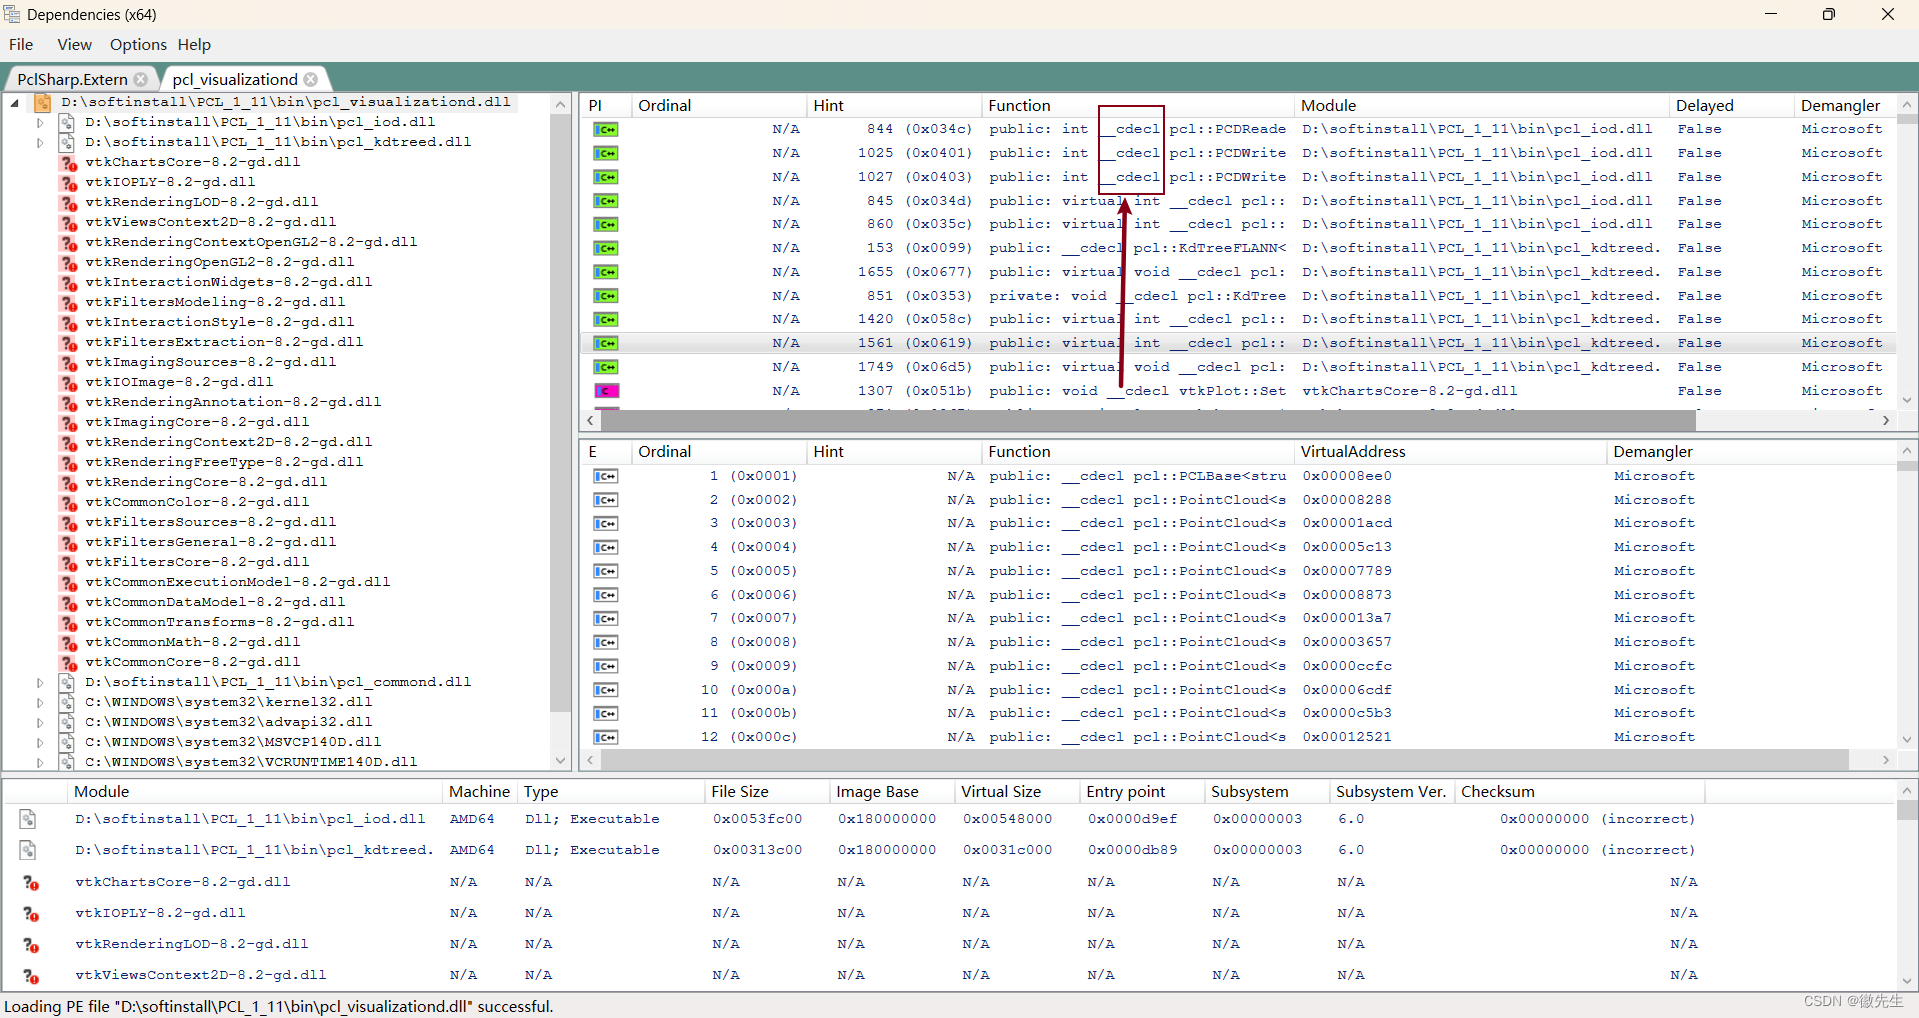Sort module list by Machine header
The width and height of the screenshot is (1919, 1018).
tap(479, 791)
